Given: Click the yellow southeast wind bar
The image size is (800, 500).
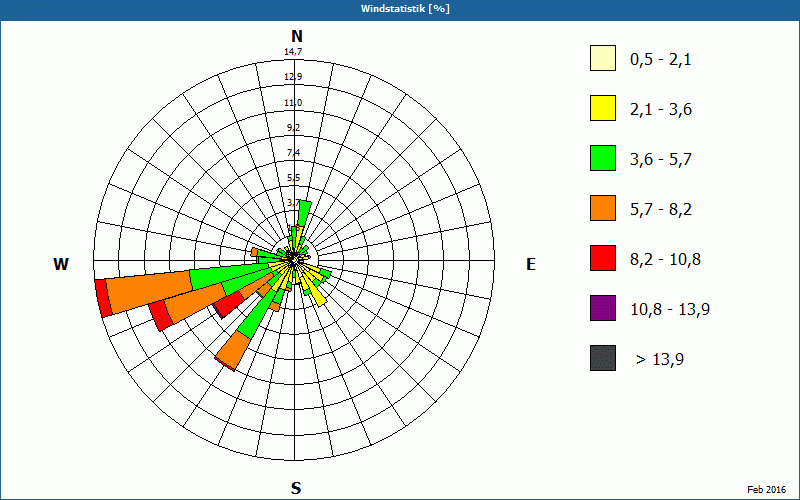Looking at the screenshot, I should [318, 297].
